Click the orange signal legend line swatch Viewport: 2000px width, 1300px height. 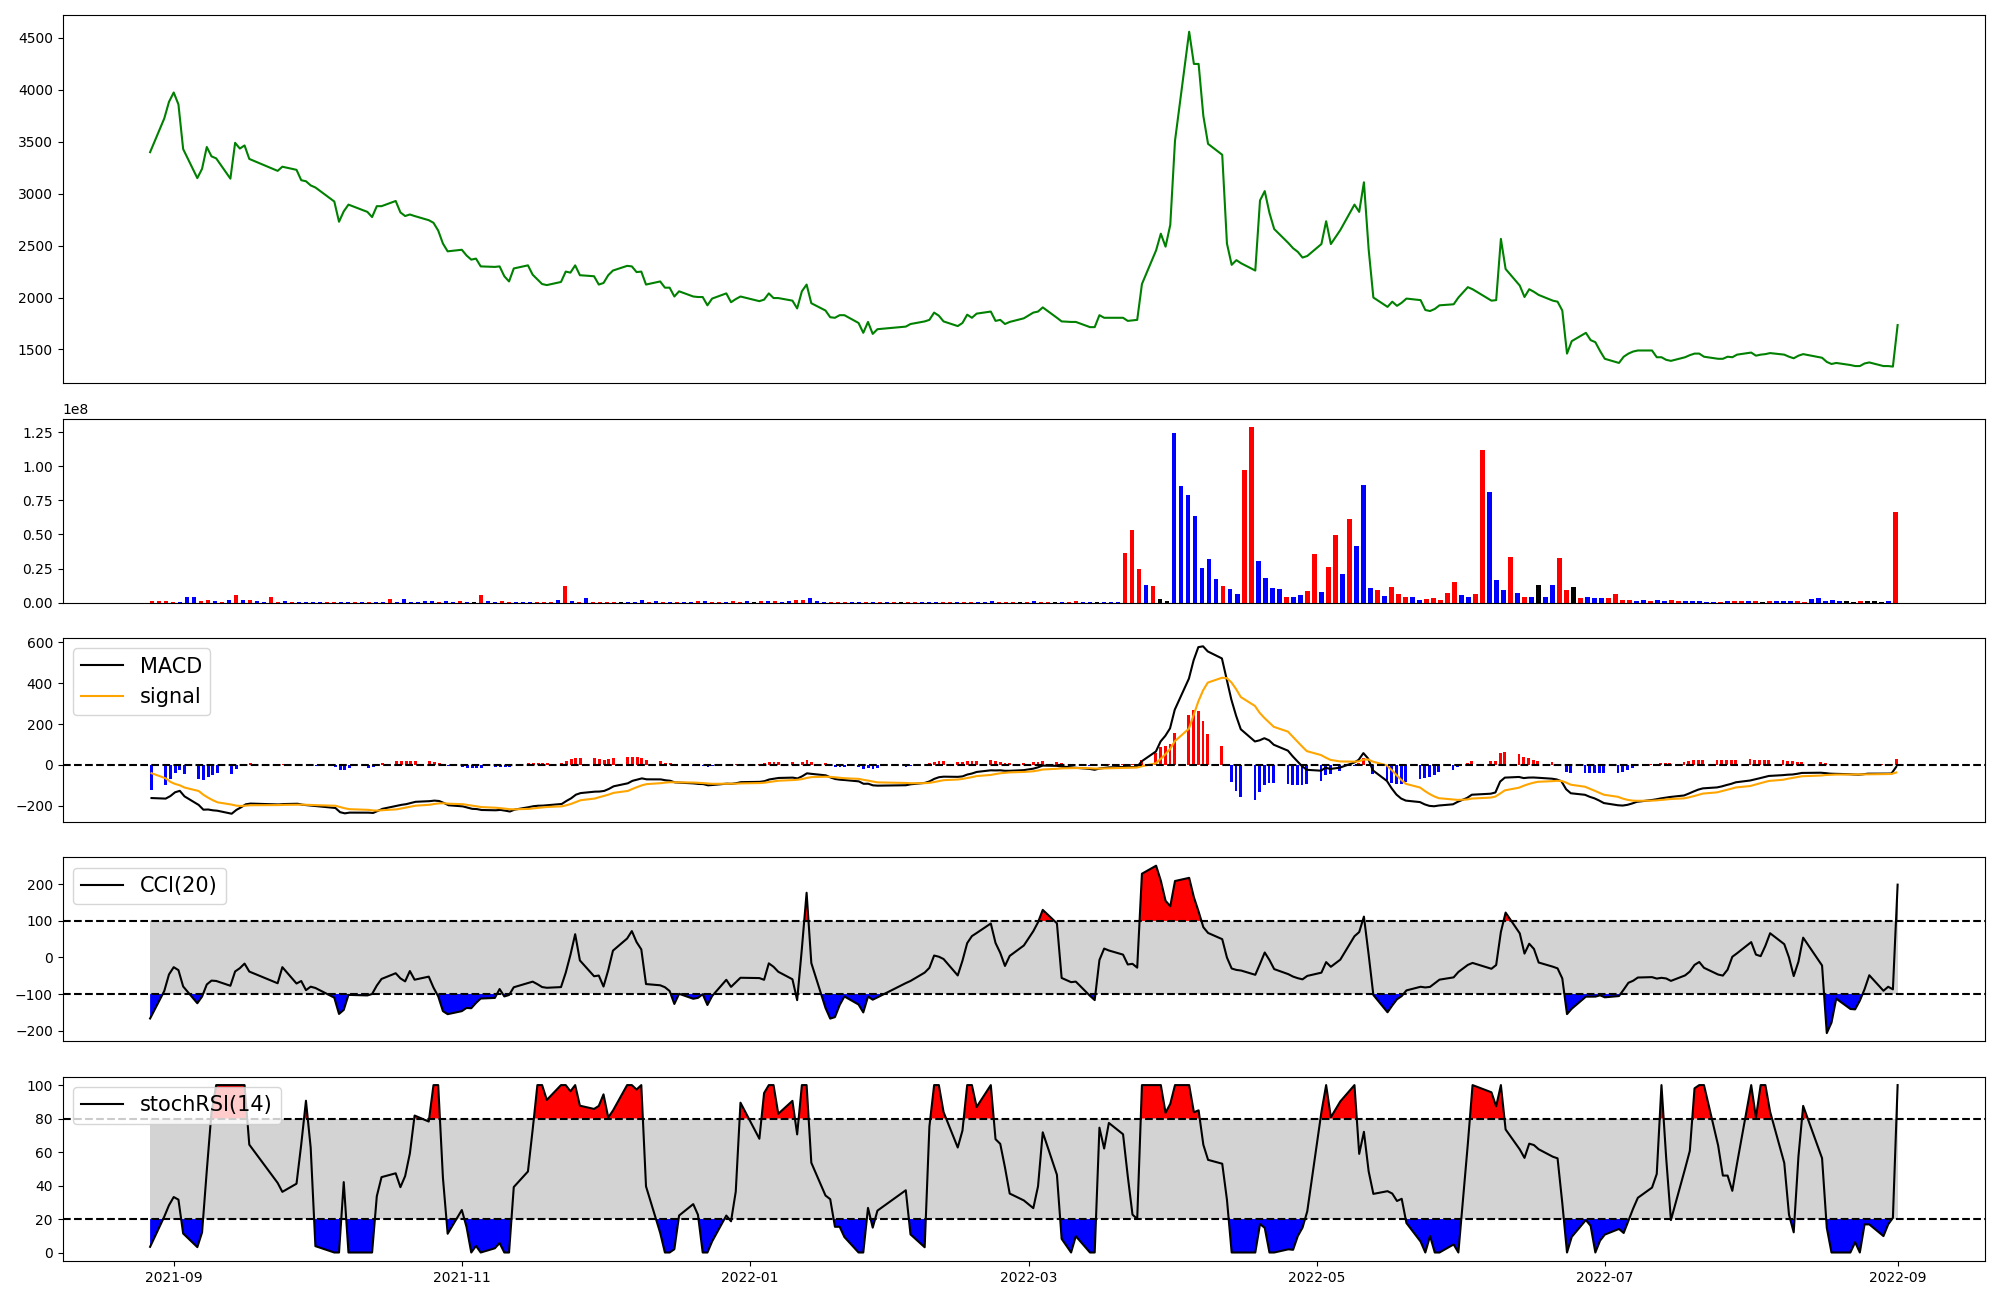102,696
